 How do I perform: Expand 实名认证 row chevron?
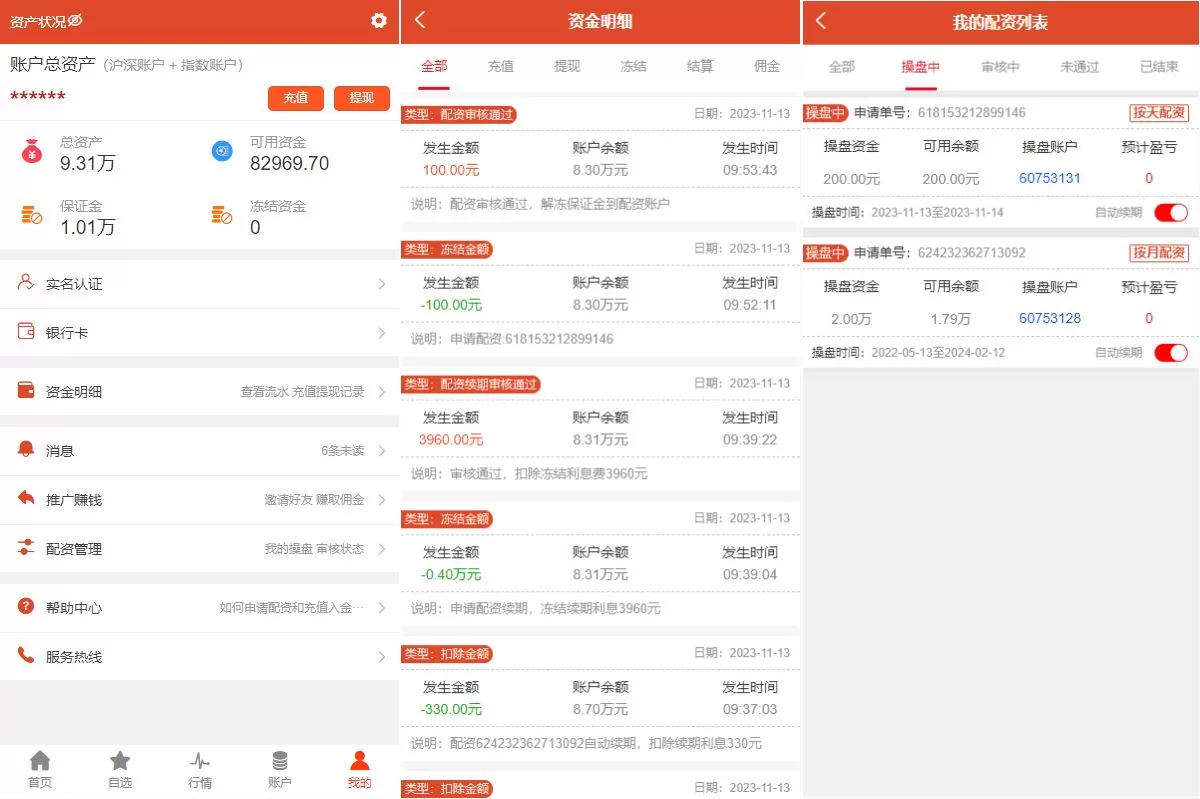click(x=382, y=284)
